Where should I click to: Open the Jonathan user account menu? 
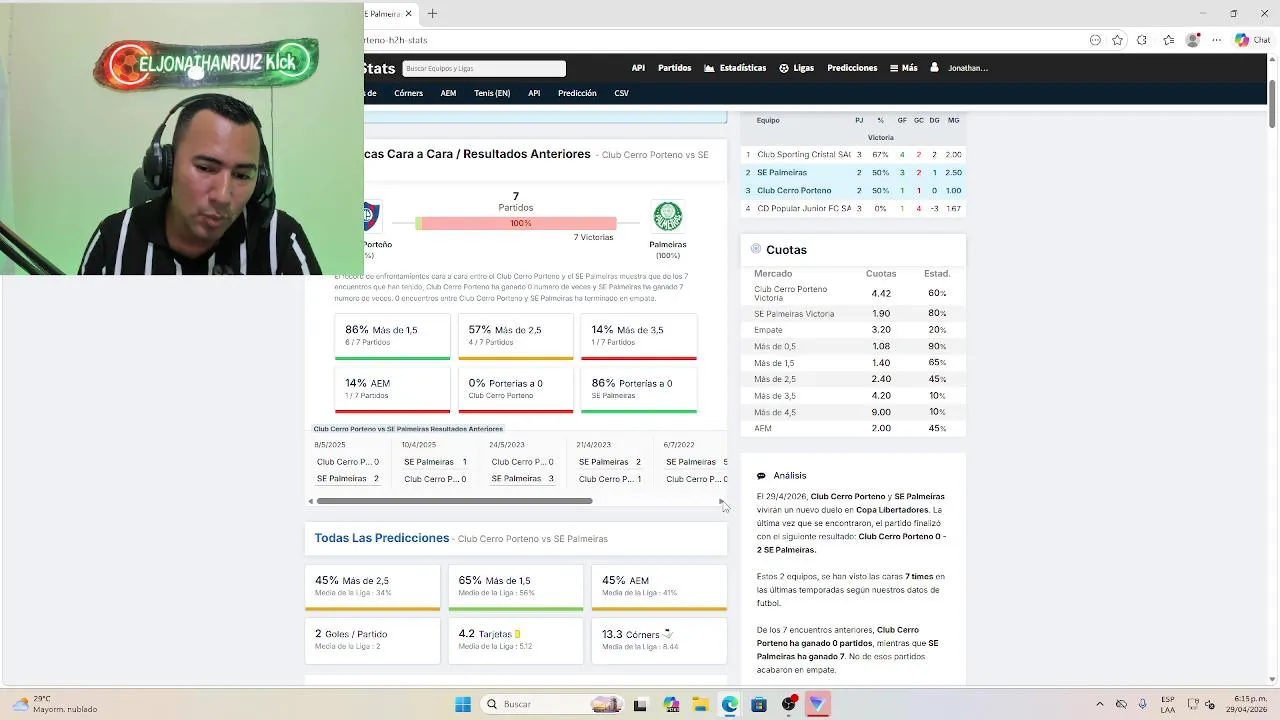coord(959,68)
